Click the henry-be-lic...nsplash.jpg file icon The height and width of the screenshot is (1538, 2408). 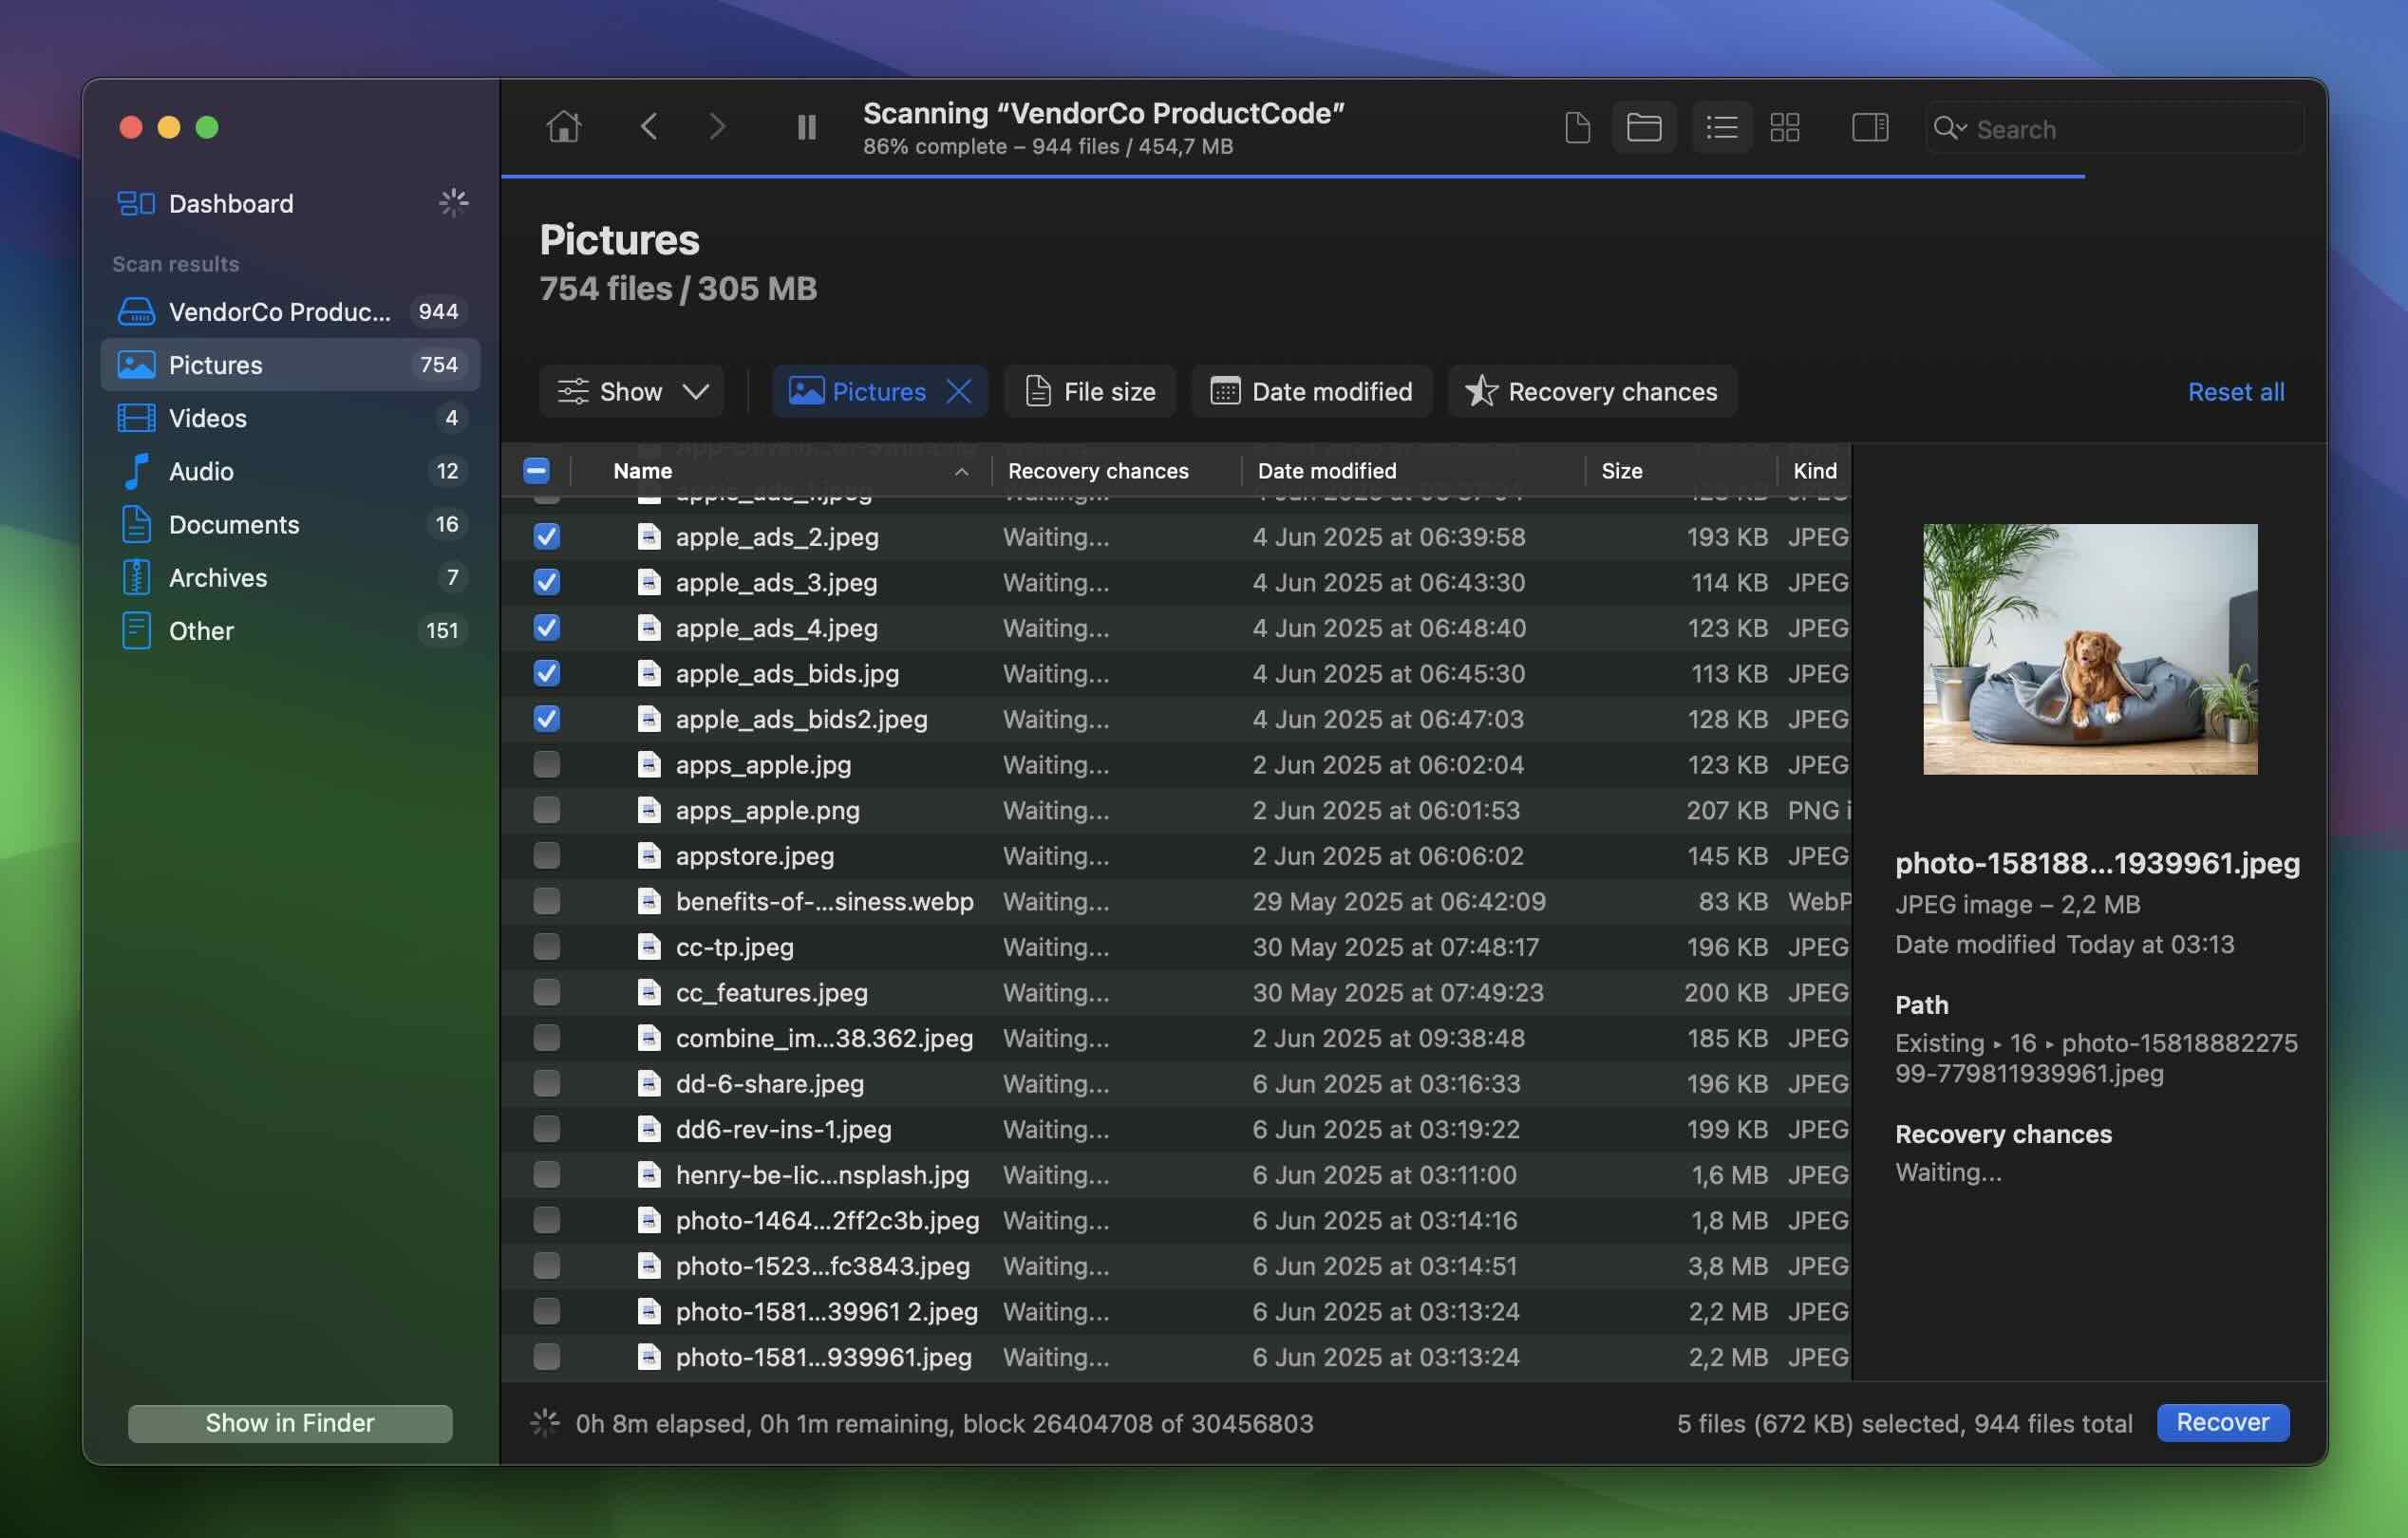tap(650, 1175)
